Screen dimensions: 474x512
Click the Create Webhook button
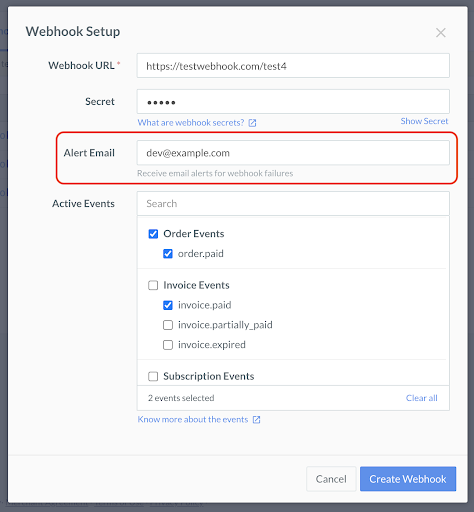tap(408, 479)
